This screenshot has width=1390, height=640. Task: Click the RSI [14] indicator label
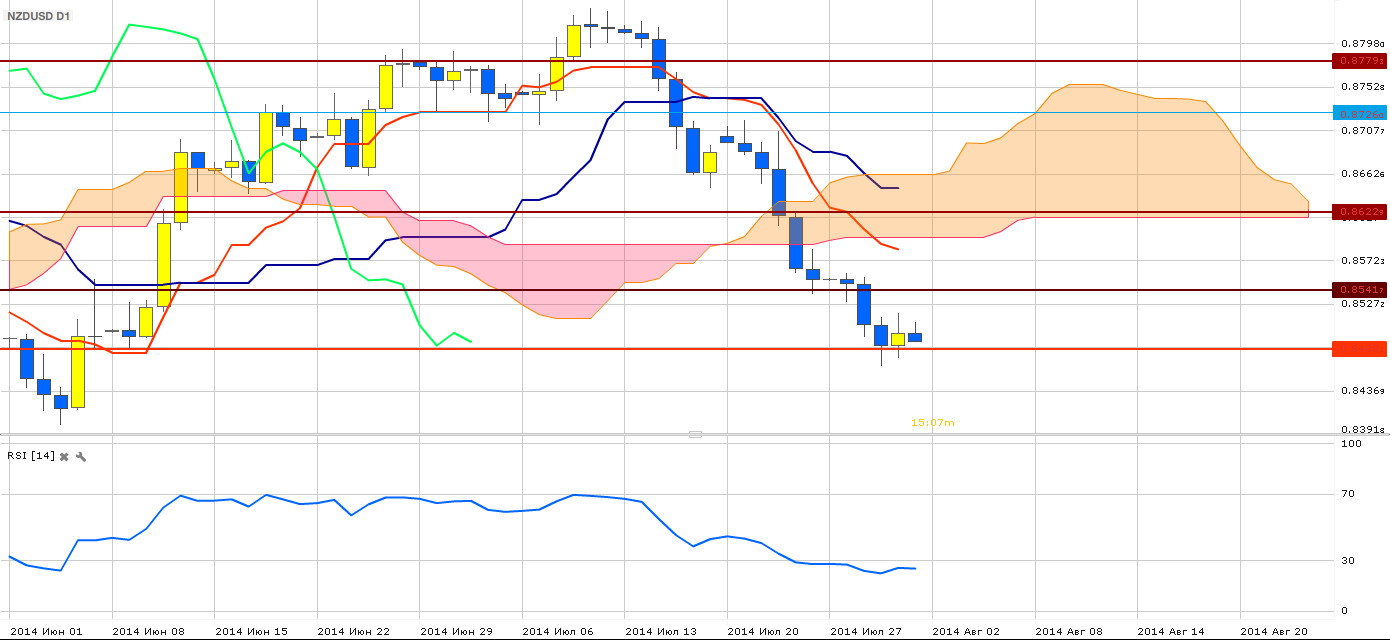click(x=30, y=456)
